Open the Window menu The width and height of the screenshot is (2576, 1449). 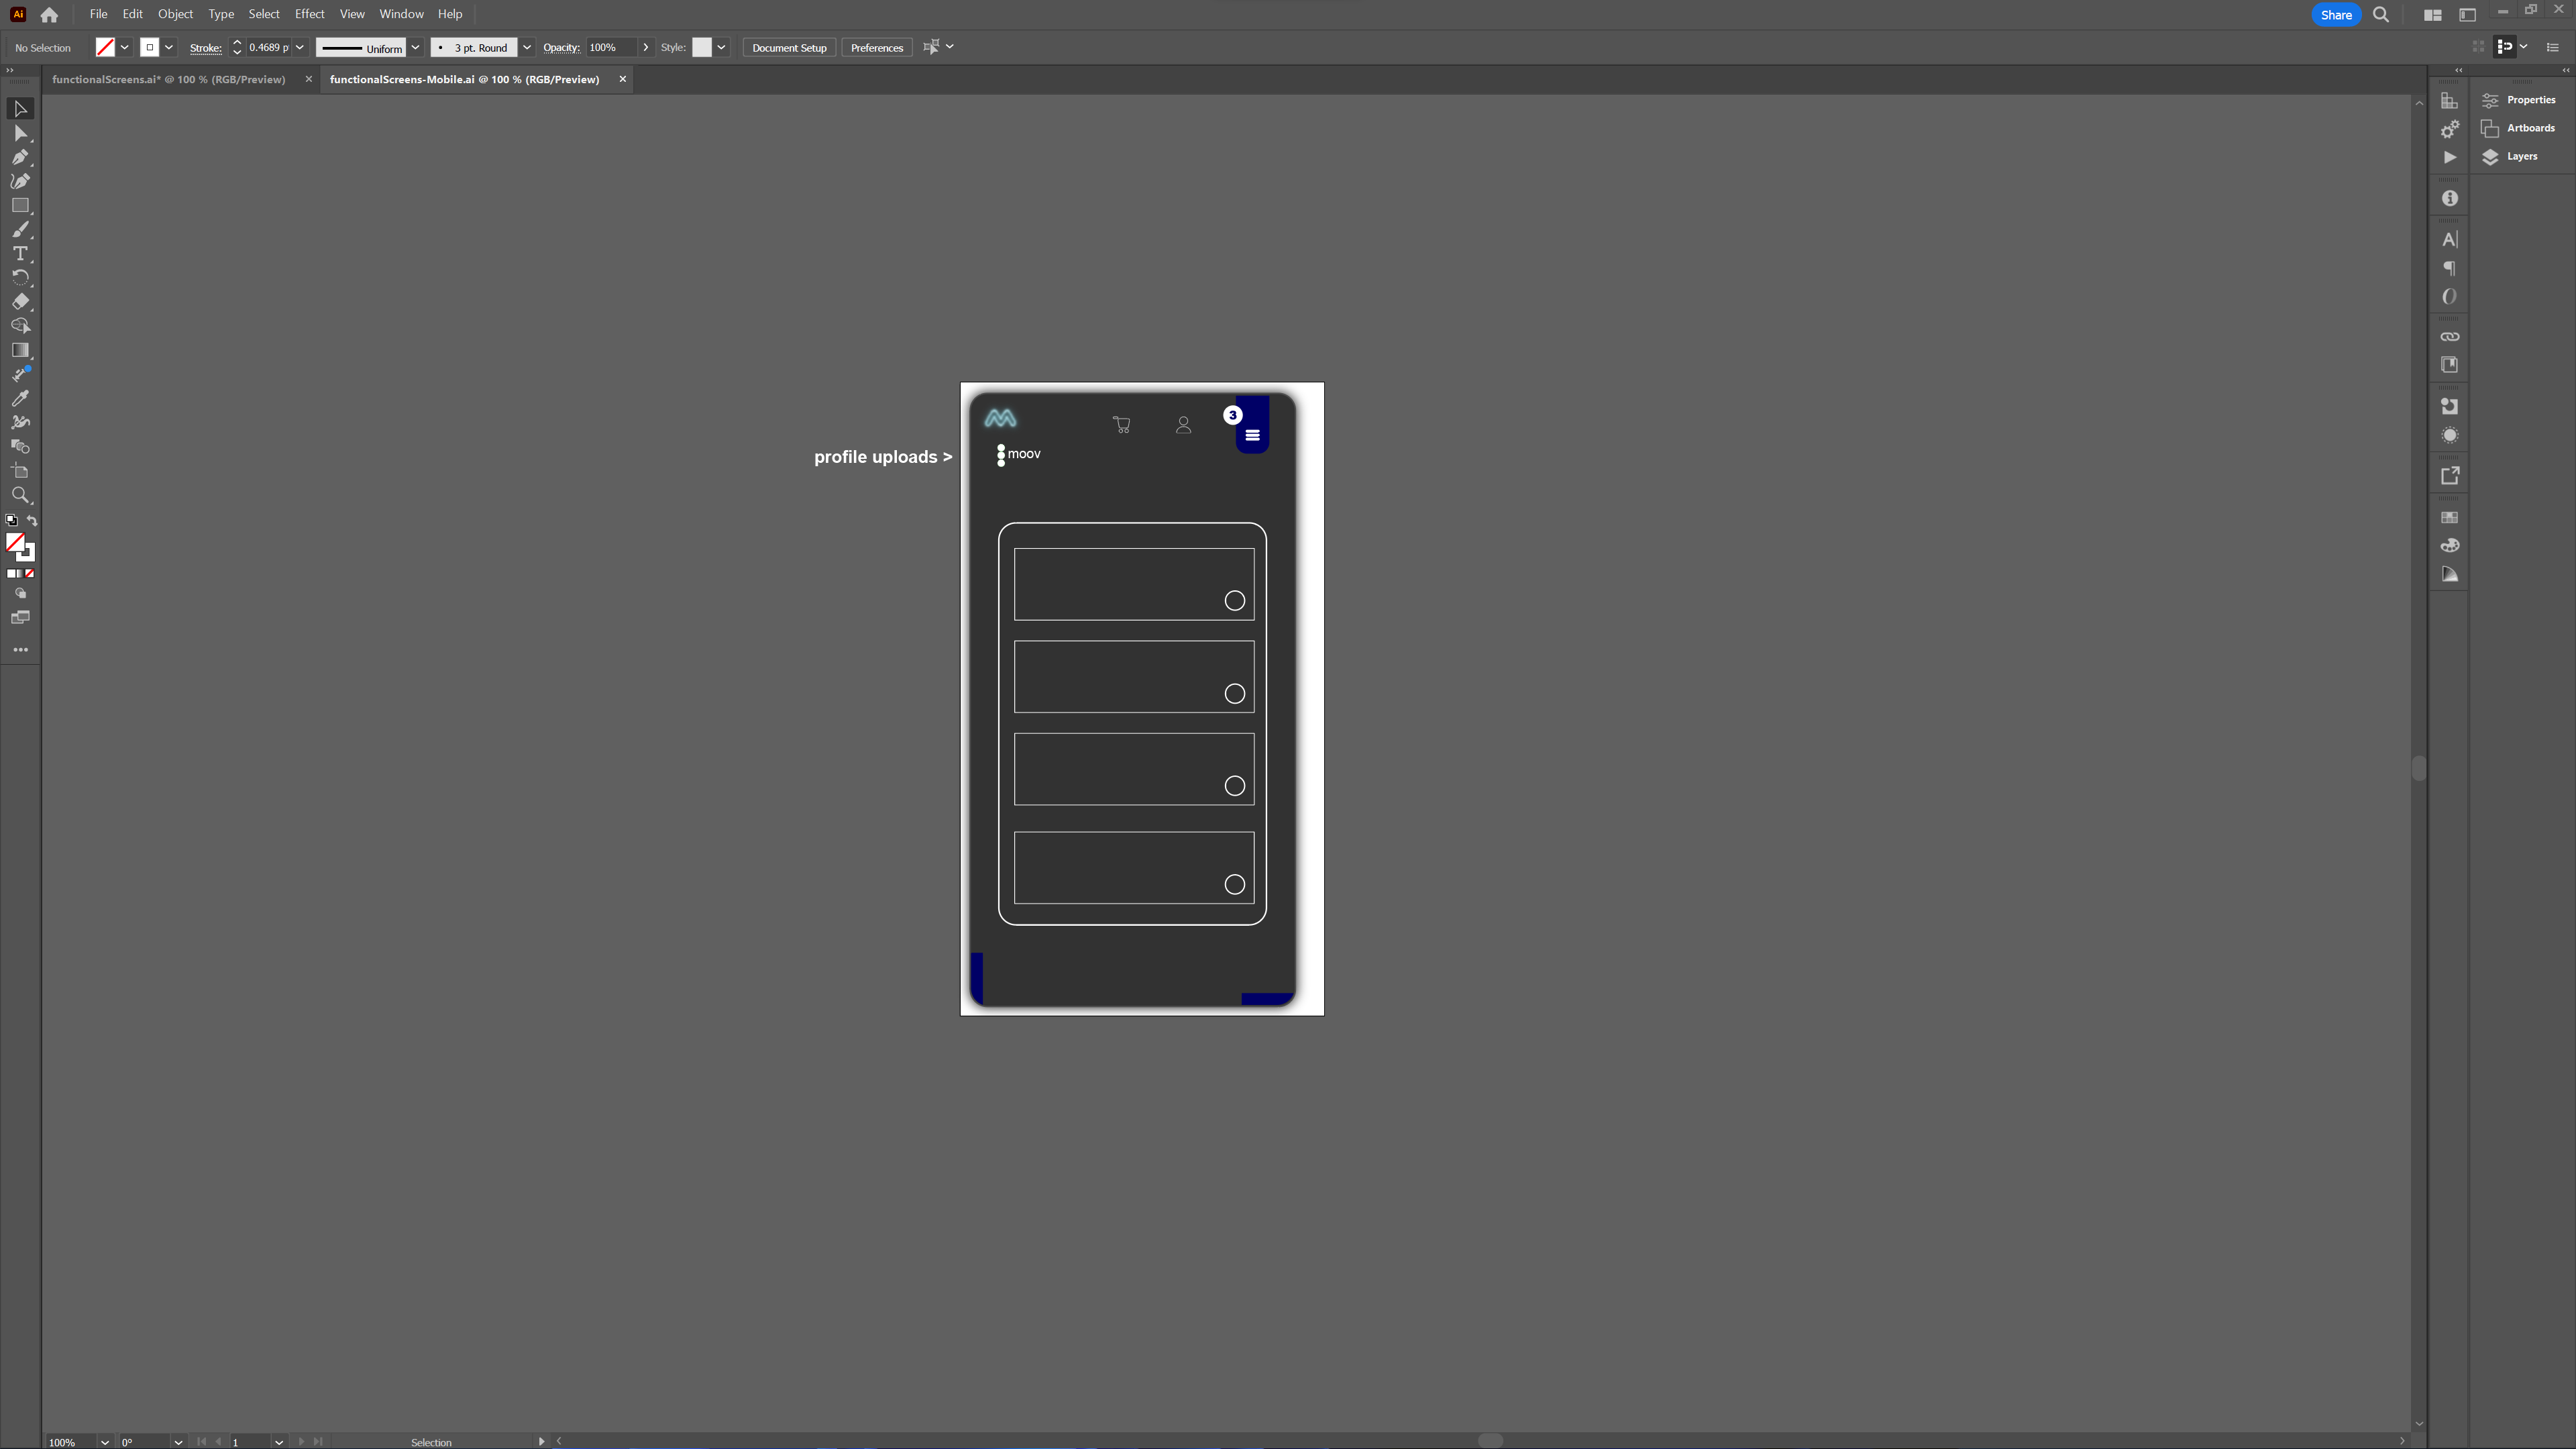click(x=401, y=14)
